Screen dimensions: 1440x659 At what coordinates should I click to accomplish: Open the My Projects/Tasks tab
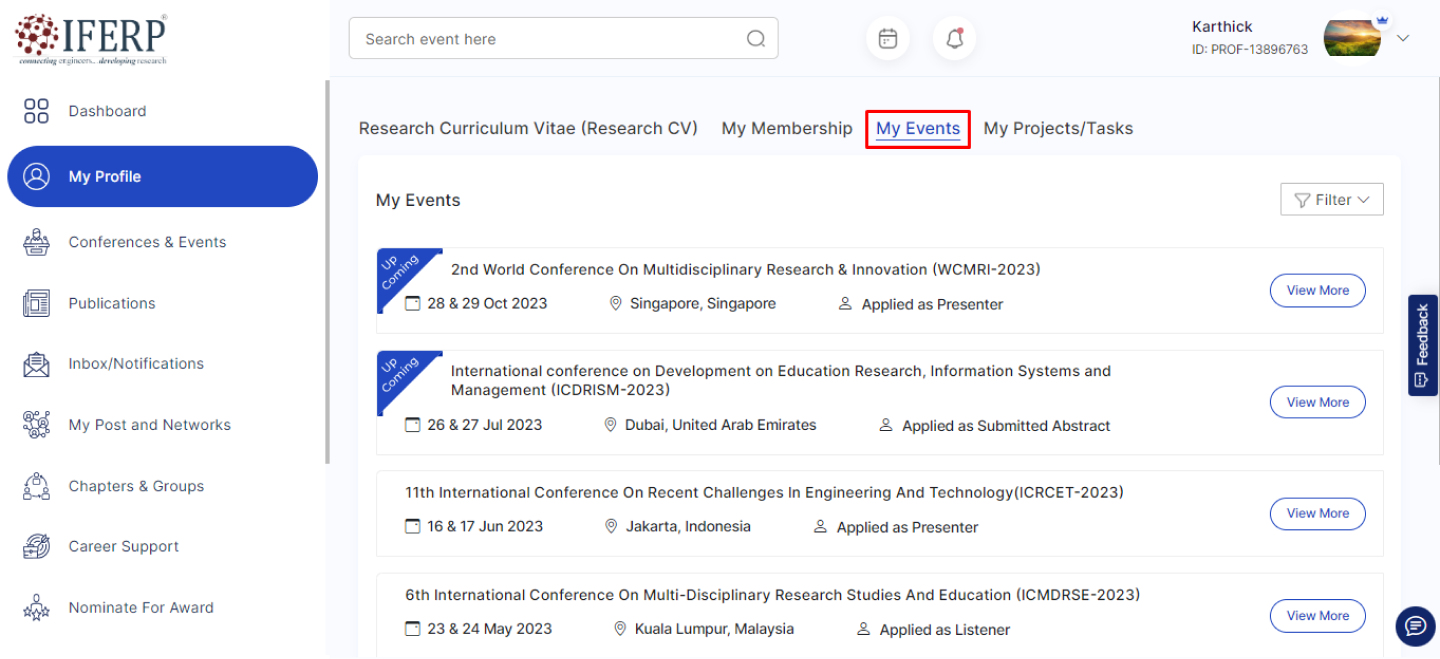point(1058,128)
